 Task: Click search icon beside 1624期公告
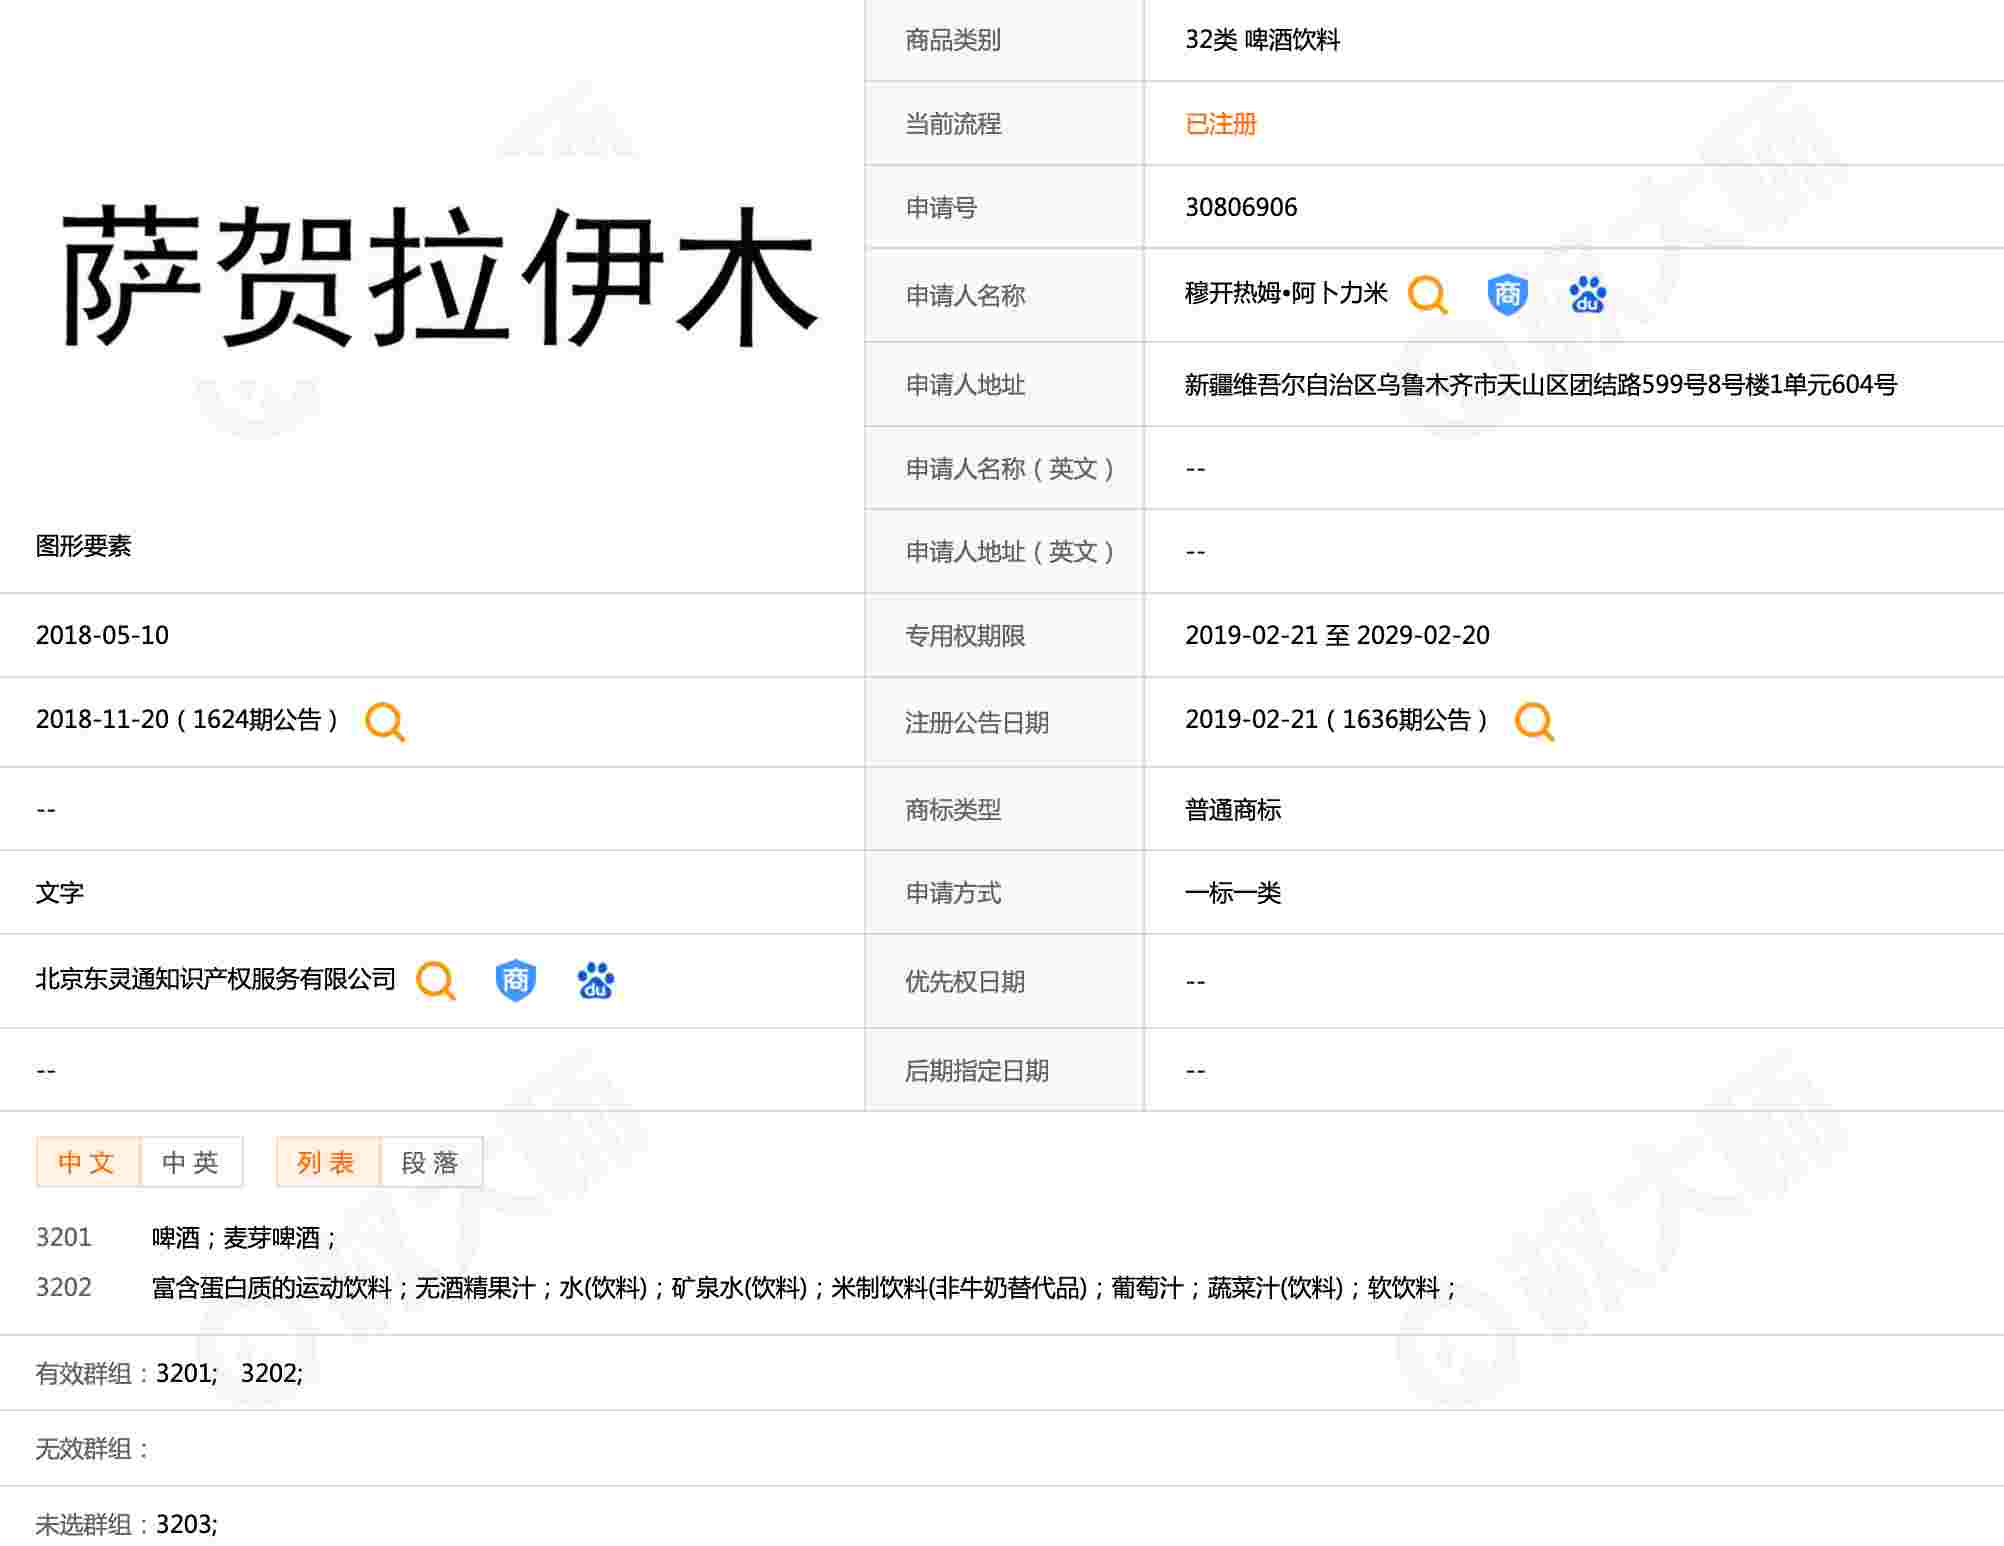tap(385, 721)
